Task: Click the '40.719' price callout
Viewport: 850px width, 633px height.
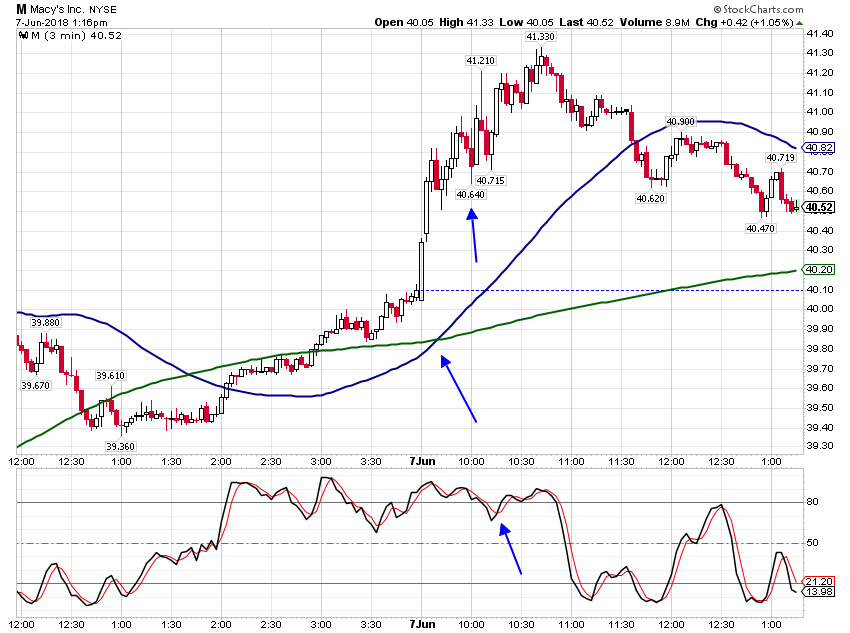Action: pyautogui.click(x=781, y=158)
